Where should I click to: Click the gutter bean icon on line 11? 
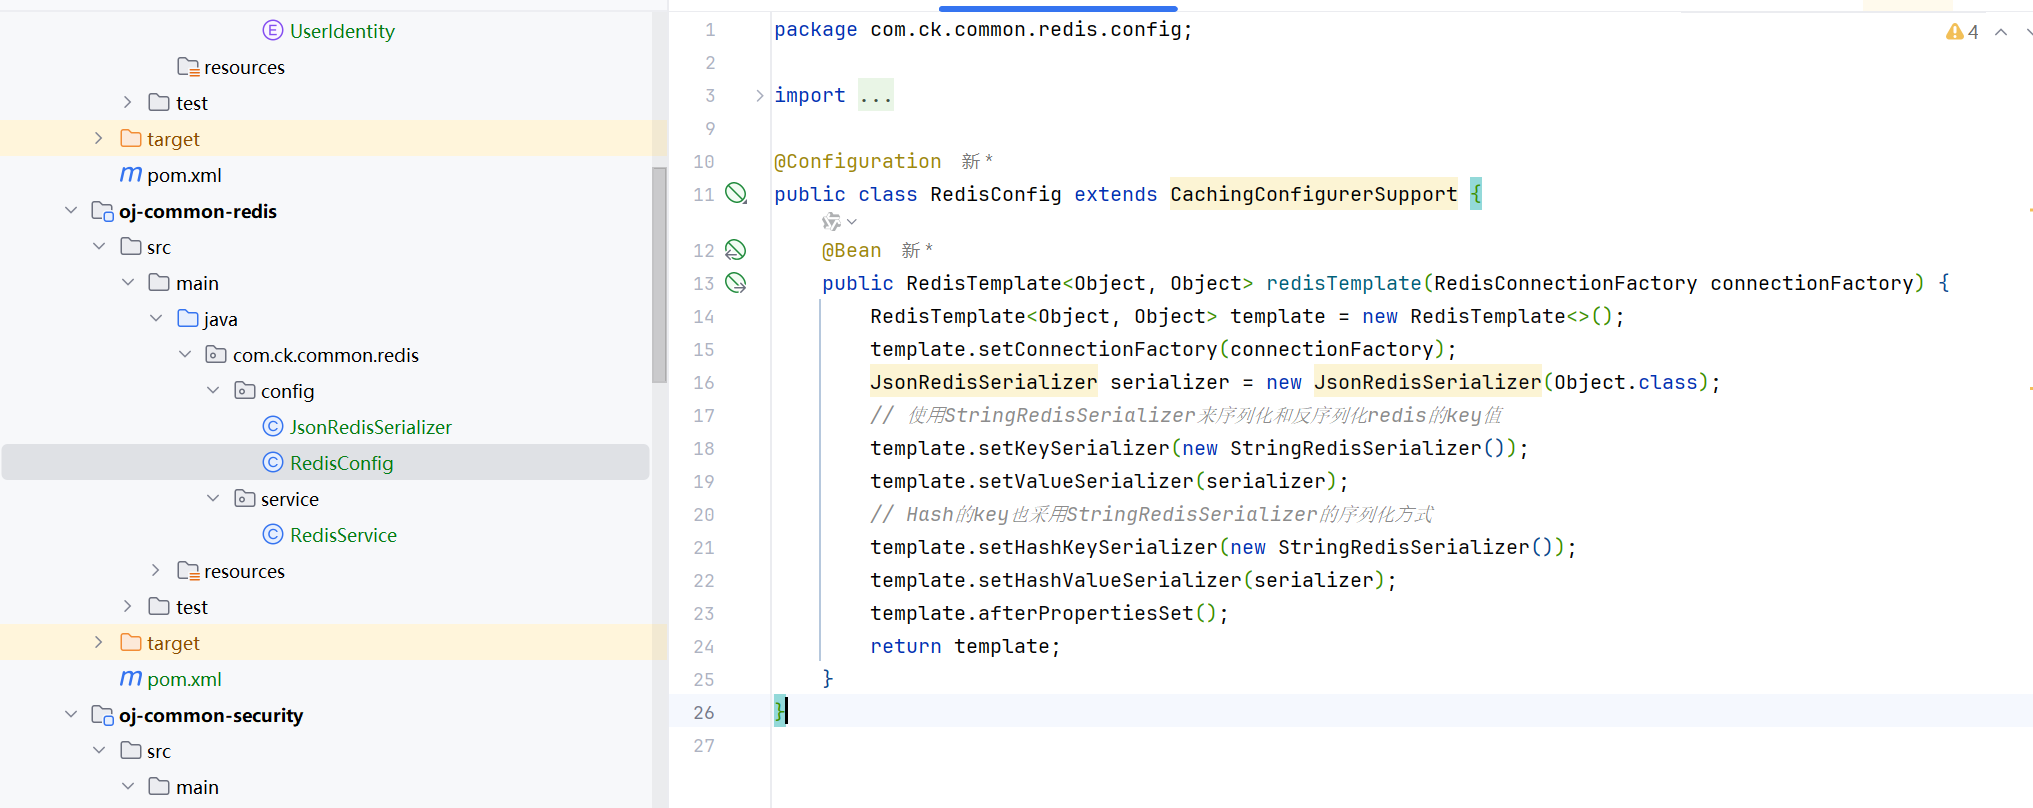(736, 193)
